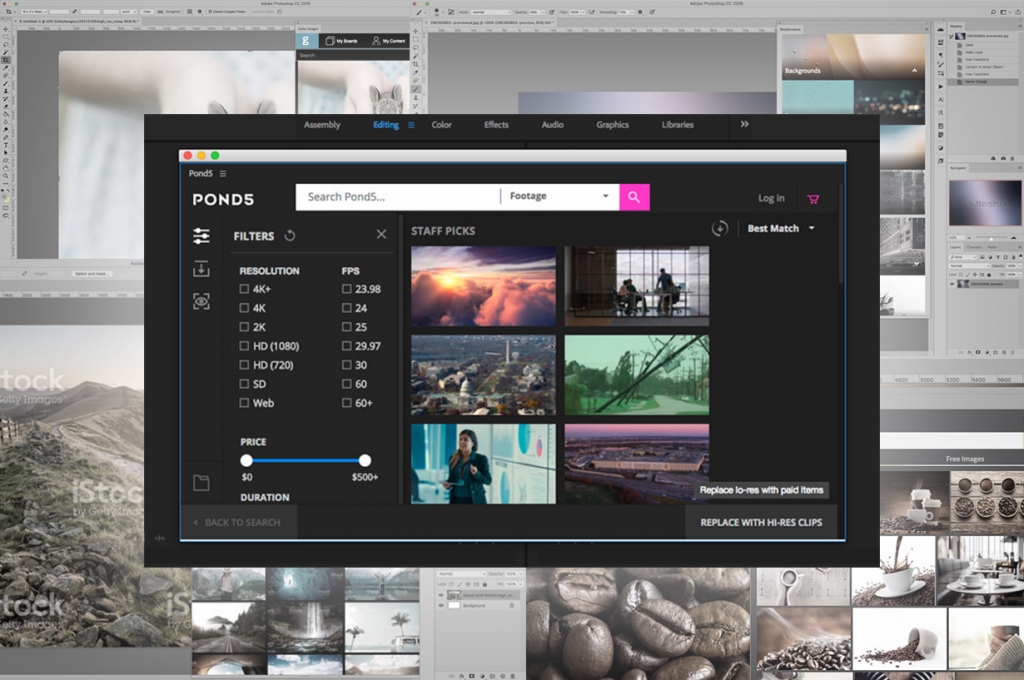Open the cloudy sunset clip thumbnail in Staff Picks
This screenshot has width=1024, height=680.
click(483, 286)
